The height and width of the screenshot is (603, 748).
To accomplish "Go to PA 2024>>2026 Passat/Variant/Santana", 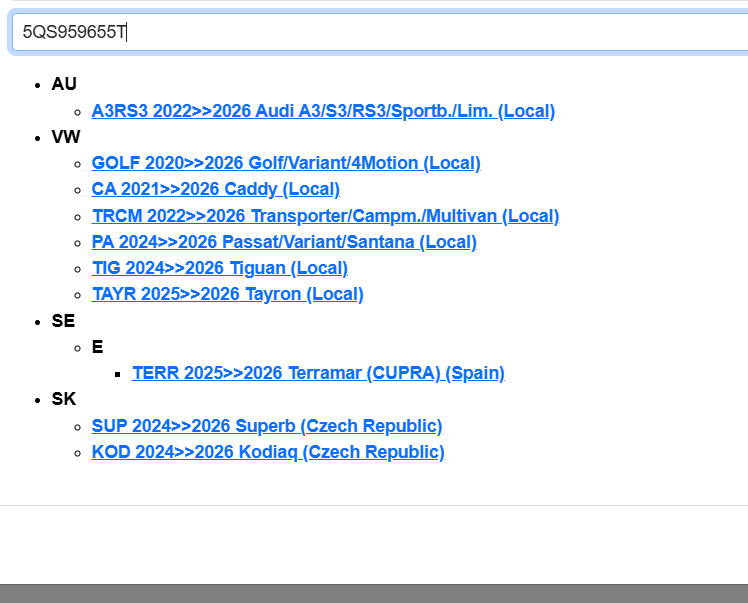I will (x=284, y=242).
